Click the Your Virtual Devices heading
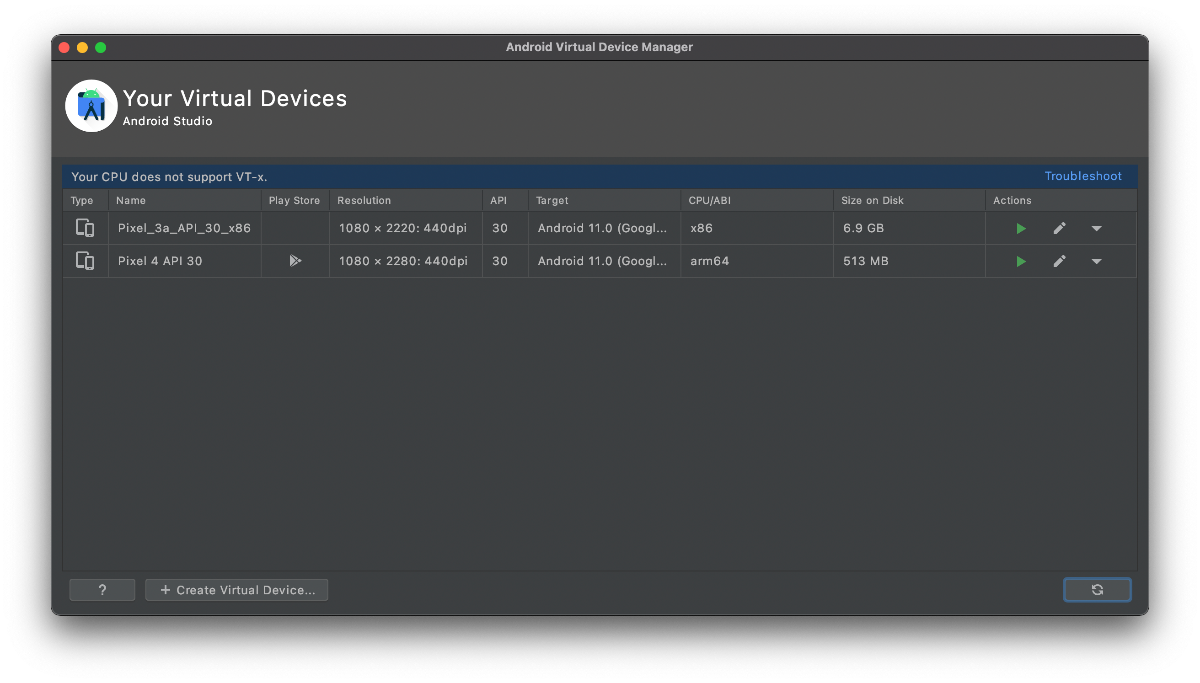The height and width of the screenshot is (683, 1200). [x=235, y=98]
